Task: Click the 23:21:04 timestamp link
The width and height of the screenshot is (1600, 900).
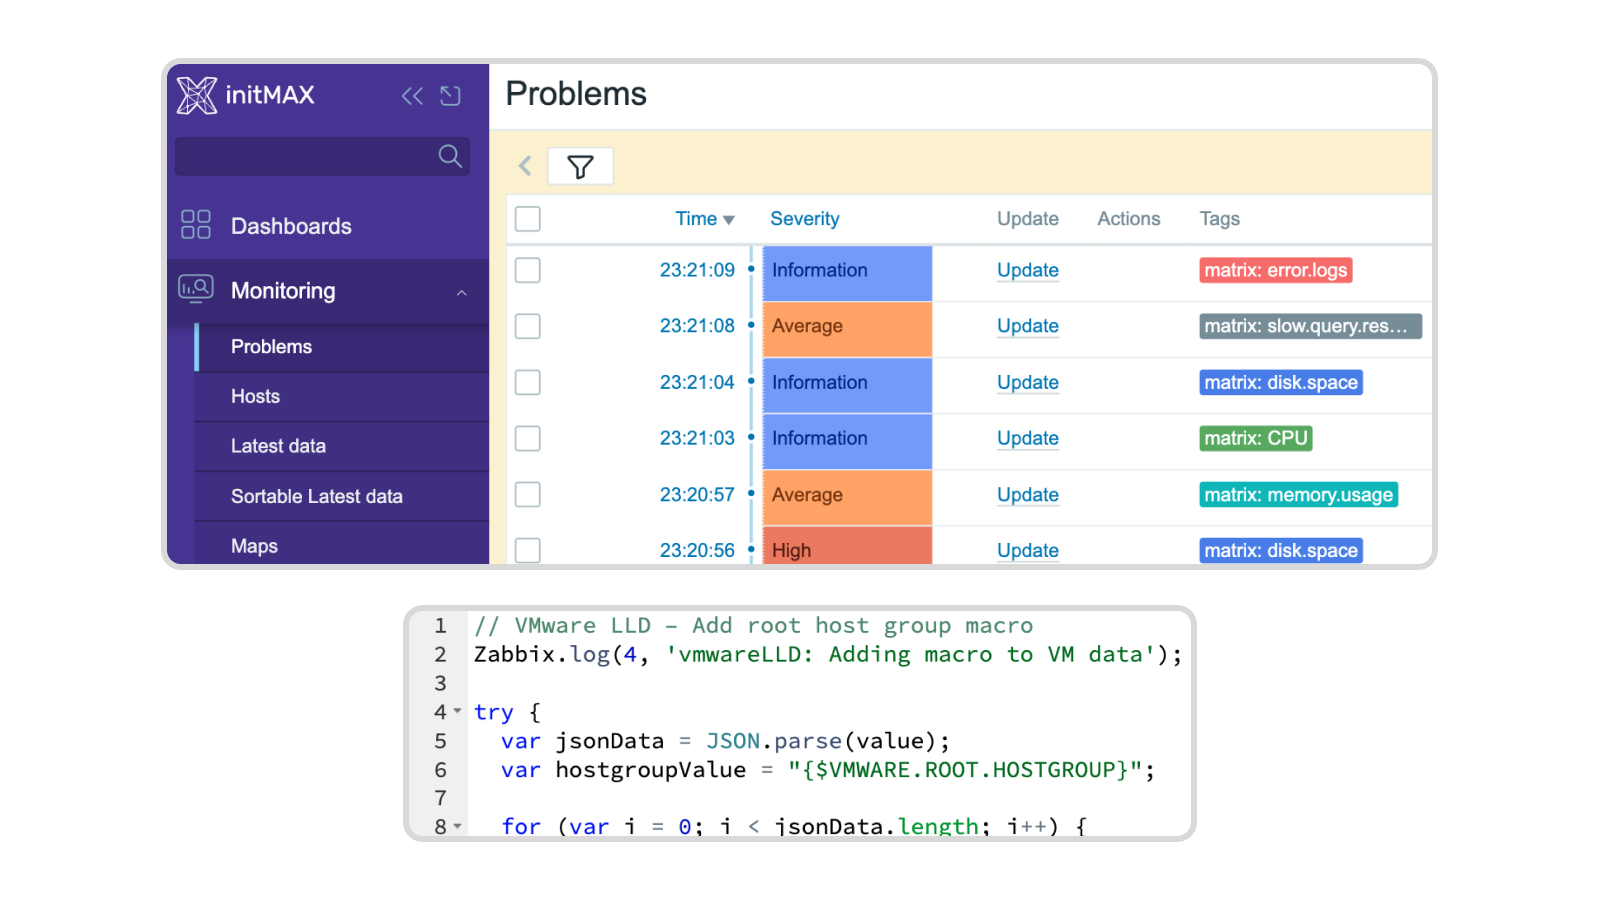Action: tap(696, 382)
